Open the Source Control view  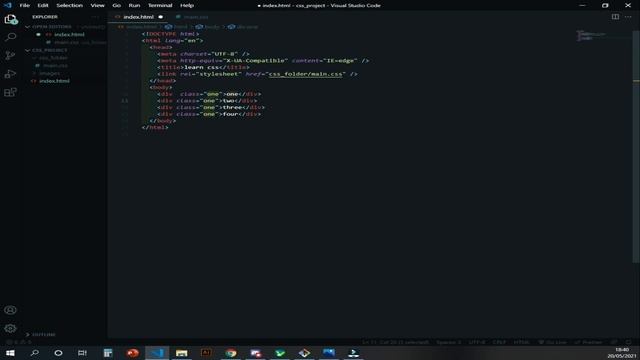[x=10, y=56]
